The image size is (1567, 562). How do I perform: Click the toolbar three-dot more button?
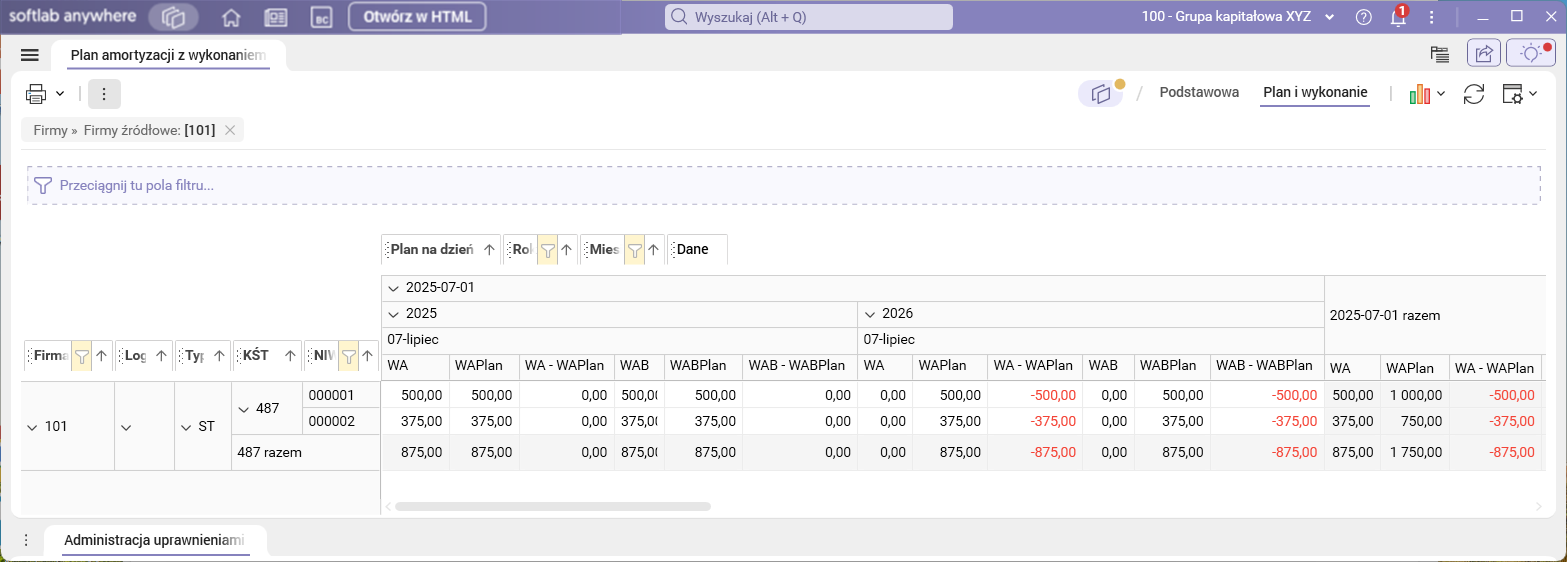104,94
